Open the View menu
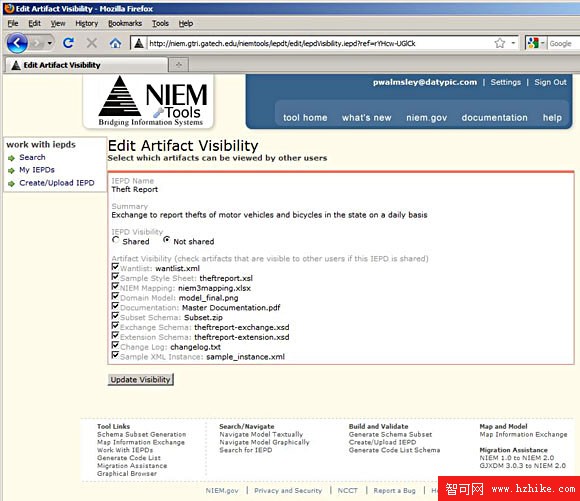The height and width of the screenshot is (501, 580). pyautogui.click(x=58, y=24)
